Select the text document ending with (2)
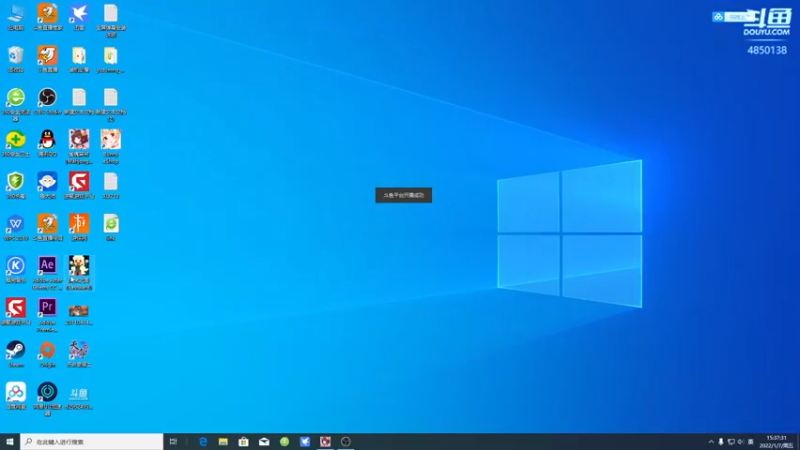The height and width of the screenshot is (450, 800). click(x=111, y=105)
